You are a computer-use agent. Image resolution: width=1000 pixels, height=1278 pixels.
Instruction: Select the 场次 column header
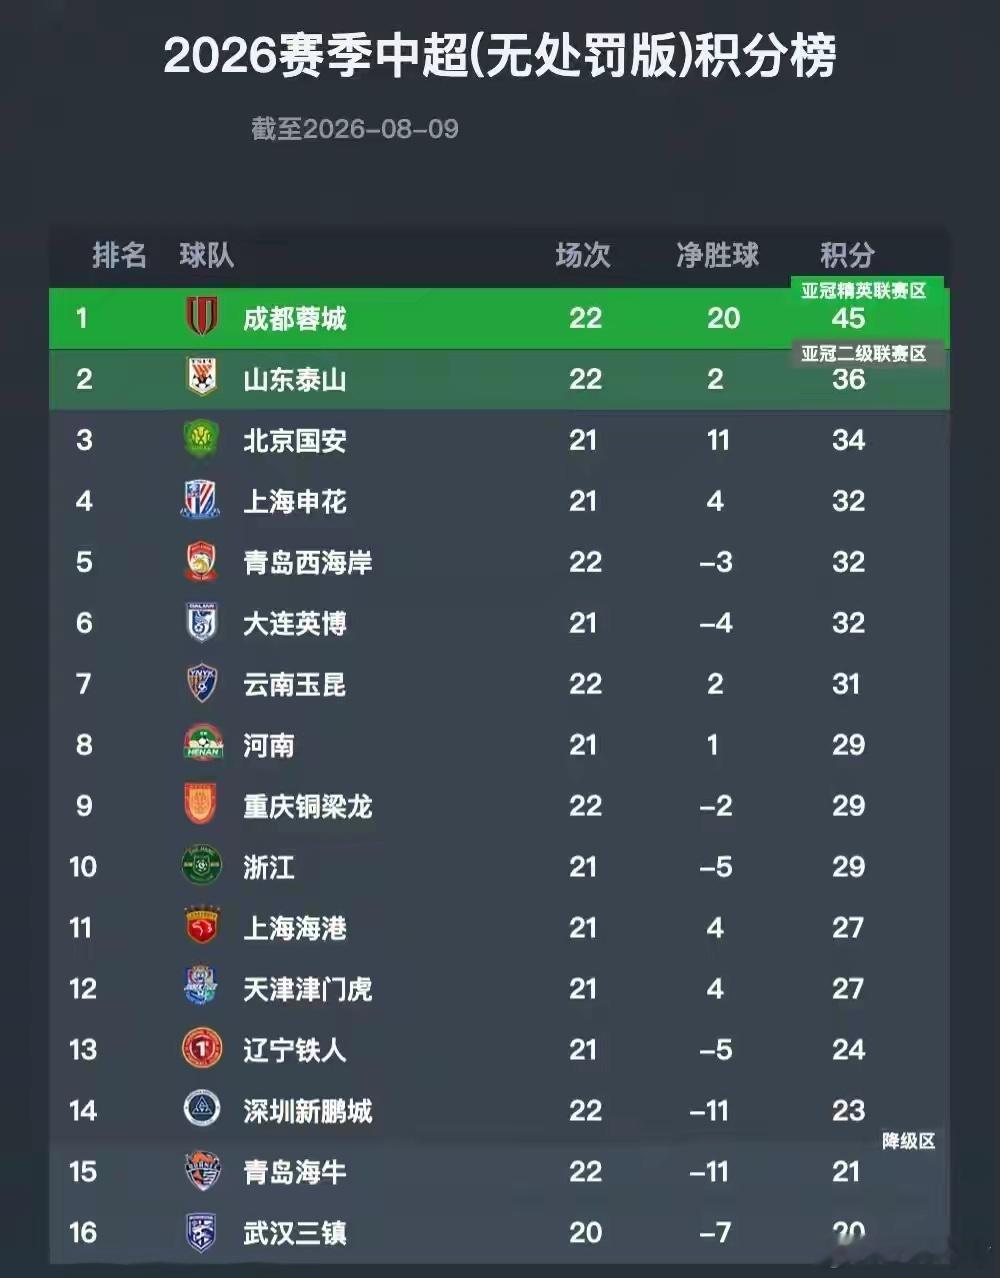(x=583, y=255)
